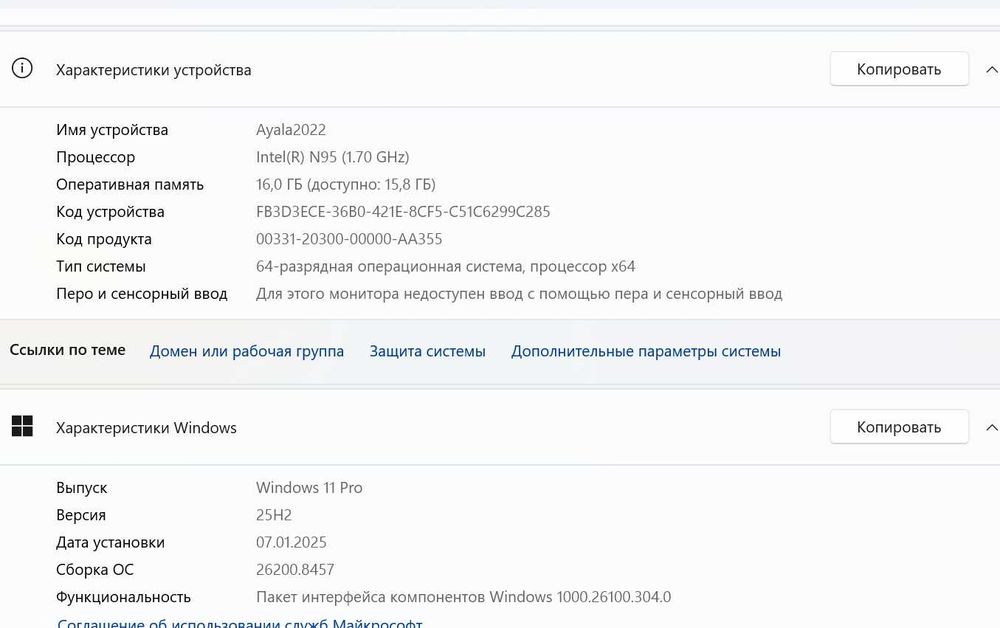Select Пакет интерфейса компонентов Windows value
The image size is (1000, 628).
[x=464, y=597]
